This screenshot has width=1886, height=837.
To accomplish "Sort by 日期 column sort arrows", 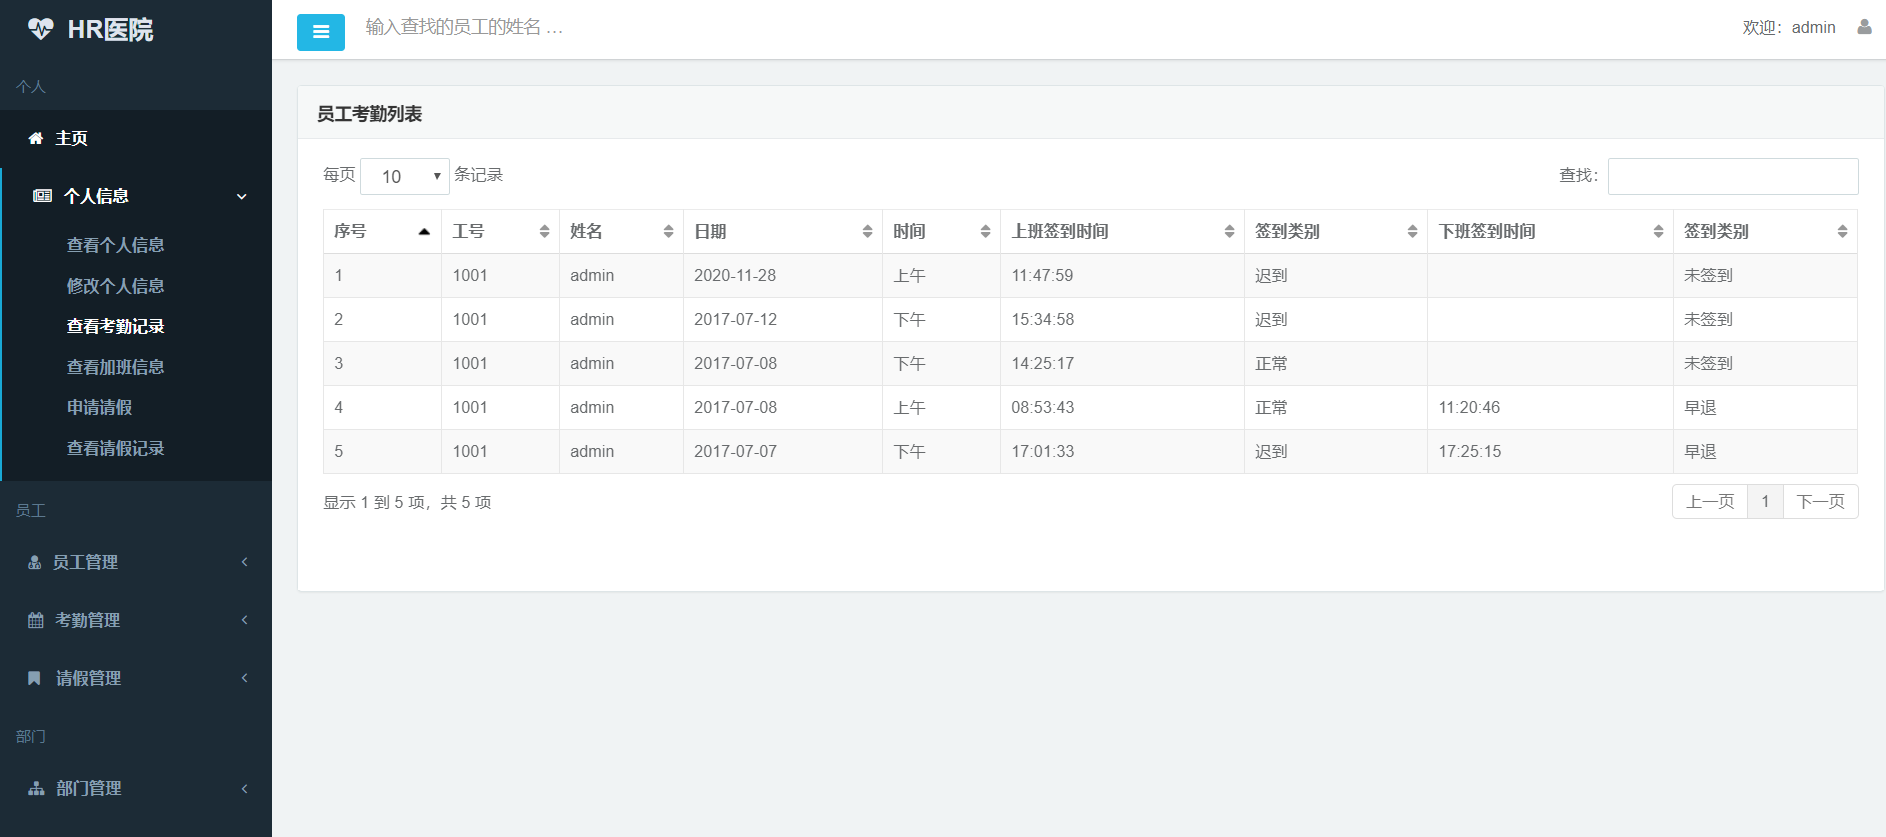I will pos(867,231).
